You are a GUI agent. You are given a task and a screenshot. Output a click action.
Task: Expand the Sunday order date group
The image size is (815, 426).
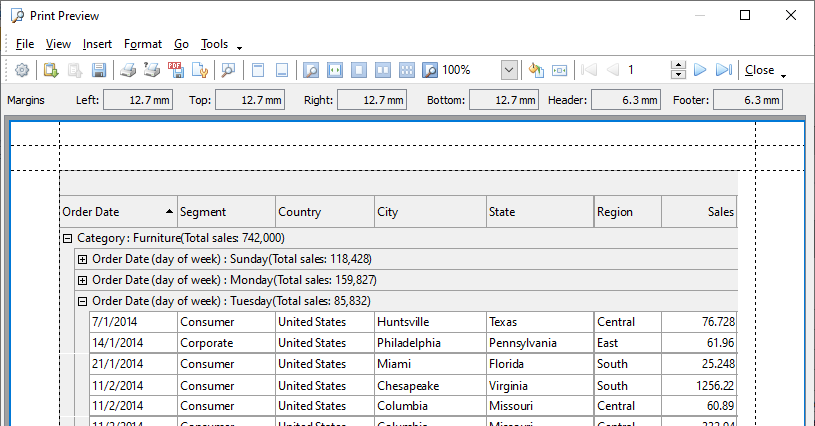click(x=83, y=259)
